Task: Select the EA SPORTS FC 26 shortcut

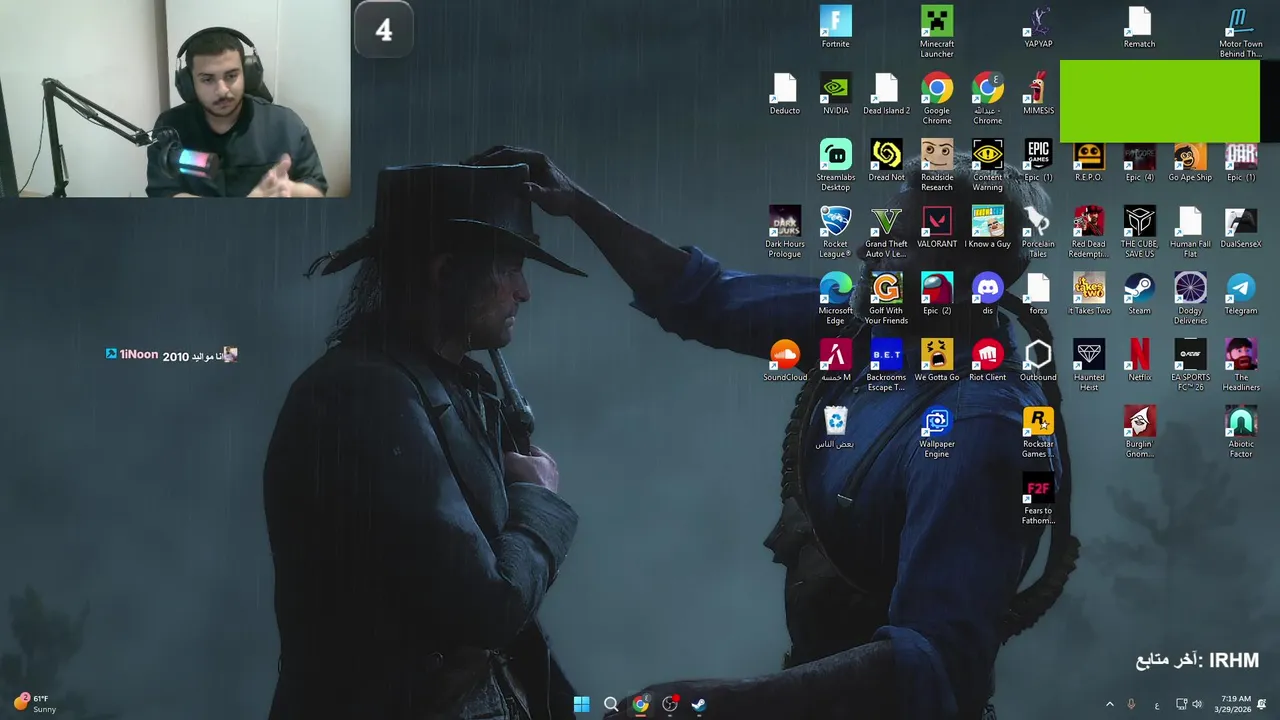Action: (1190, 366)
